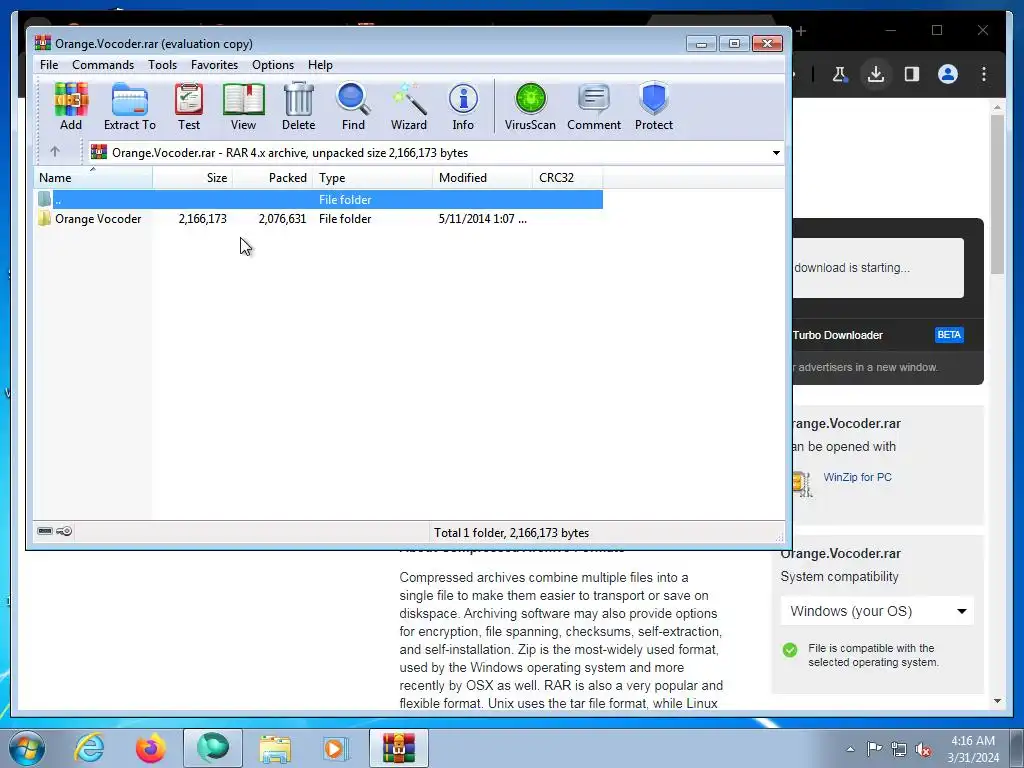Viewport: 1024px width, 768px height.
Task: Click the Delete trash can icon
Action: click(298, 106)
